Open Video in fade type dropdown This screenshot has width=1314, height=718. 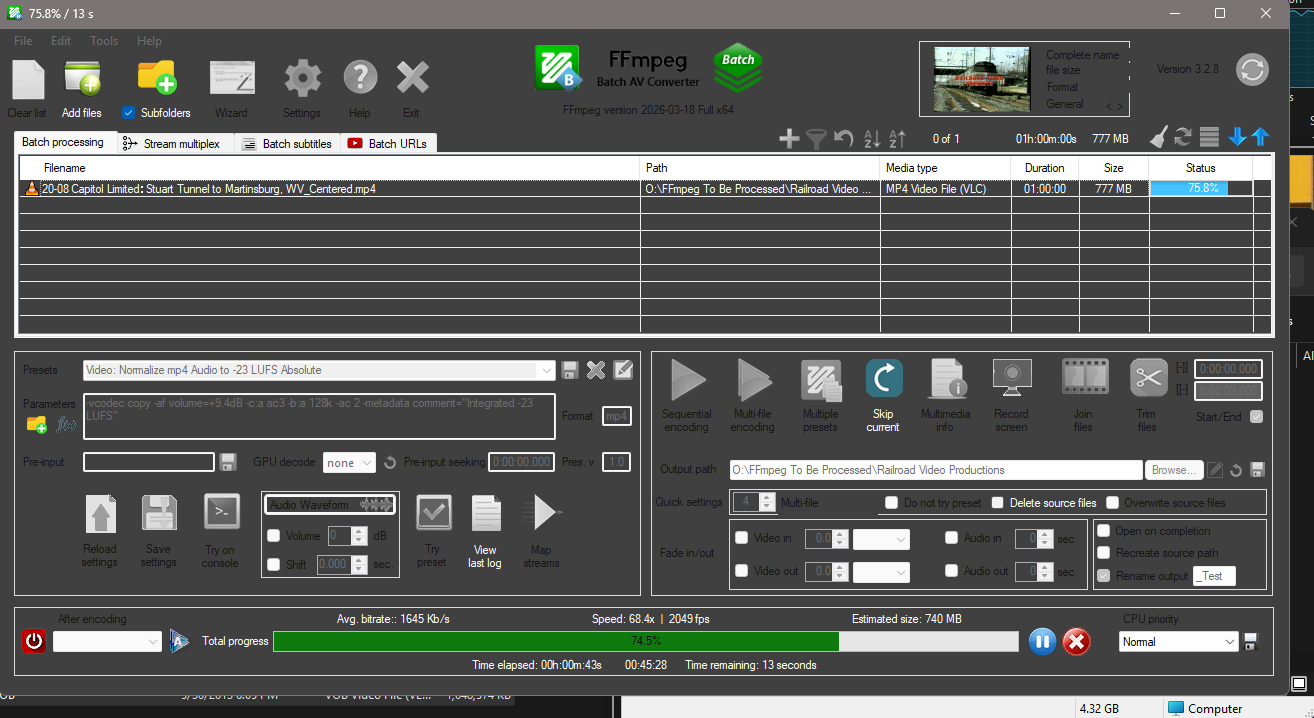coord(881,539)
